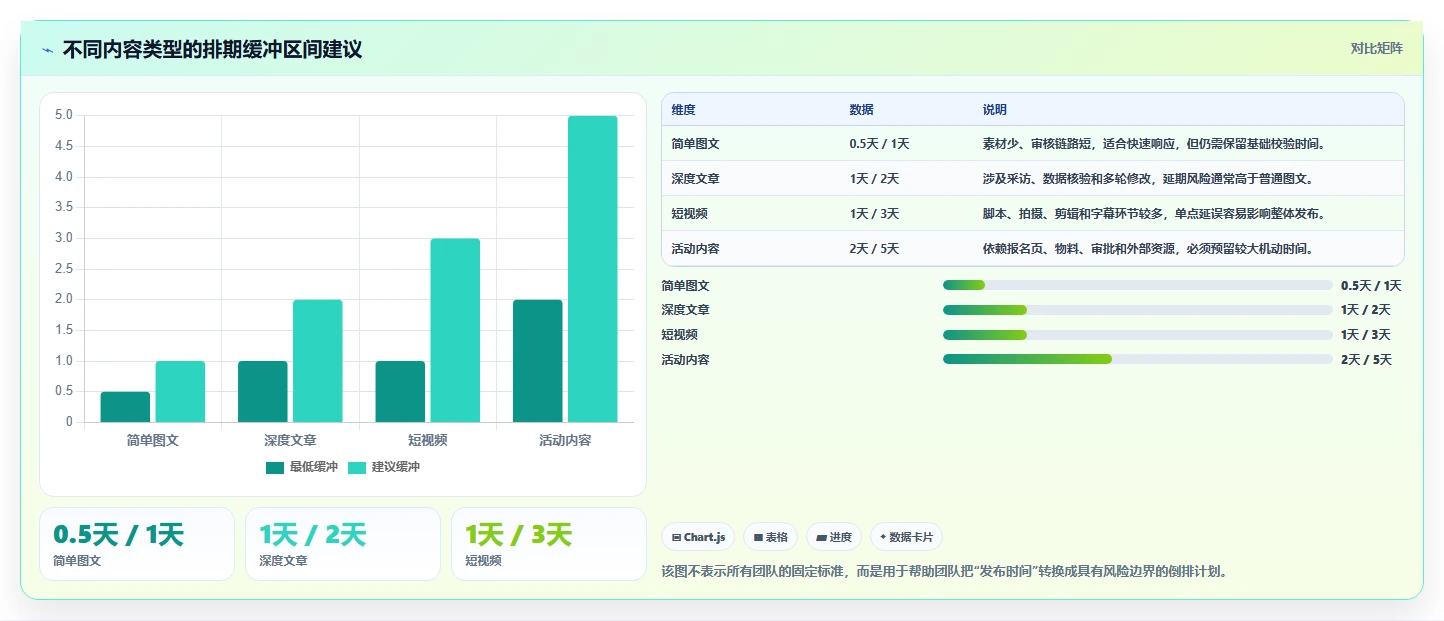Click the 深度文章 建议缓冲 bar at 2.0
1444x621 pixels.
click(318, 361)
